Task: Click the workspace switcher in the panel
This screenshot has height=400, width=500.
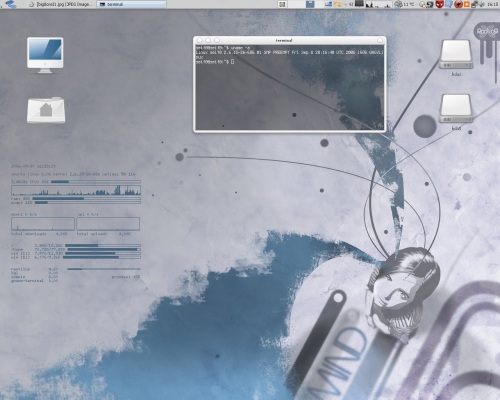Action: (283, 4)
